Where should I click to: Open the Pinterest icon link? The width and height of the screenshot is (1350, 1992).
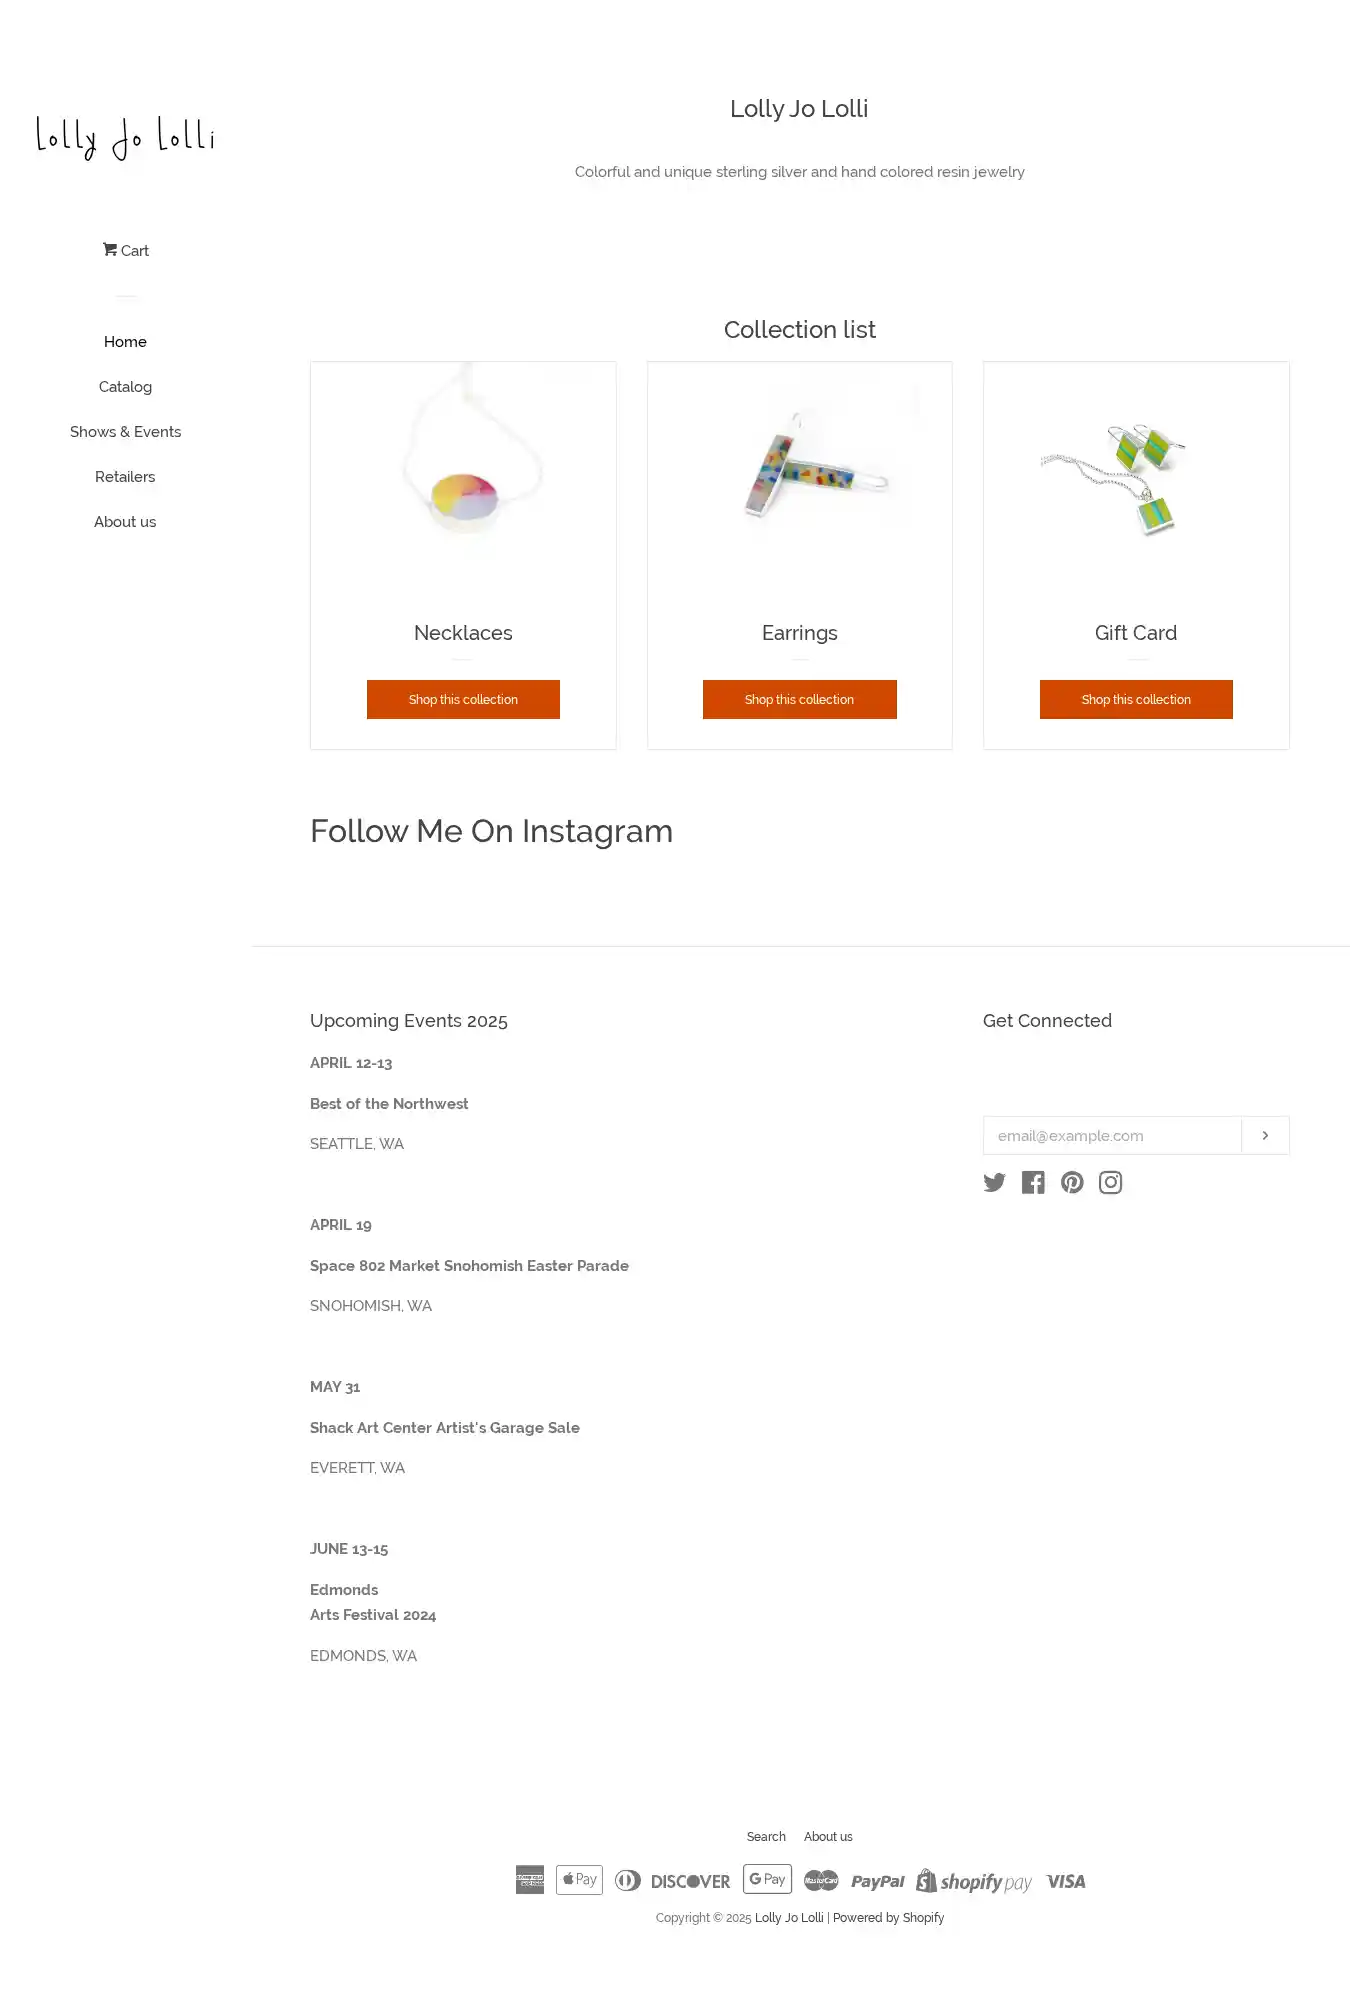1072,1183
